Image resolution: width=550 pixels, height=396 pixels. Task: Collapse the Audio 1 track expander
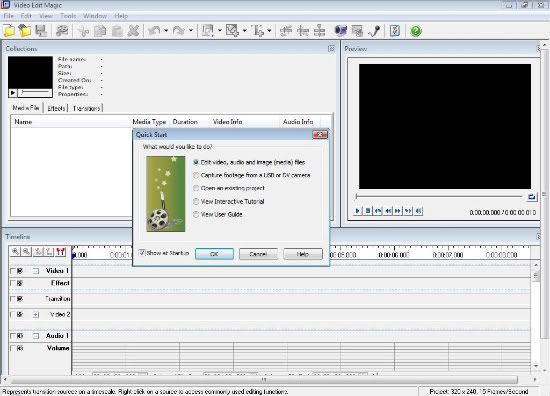pos(36,336)
